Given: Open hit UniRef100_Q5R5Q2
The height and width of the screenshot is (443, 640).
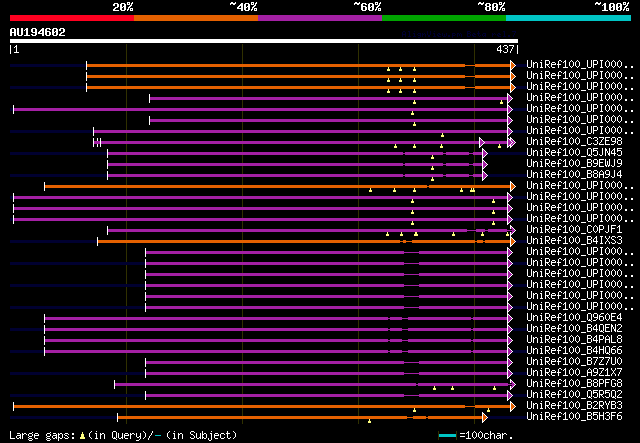Looking at the screenshot, I should coord(574,395).
